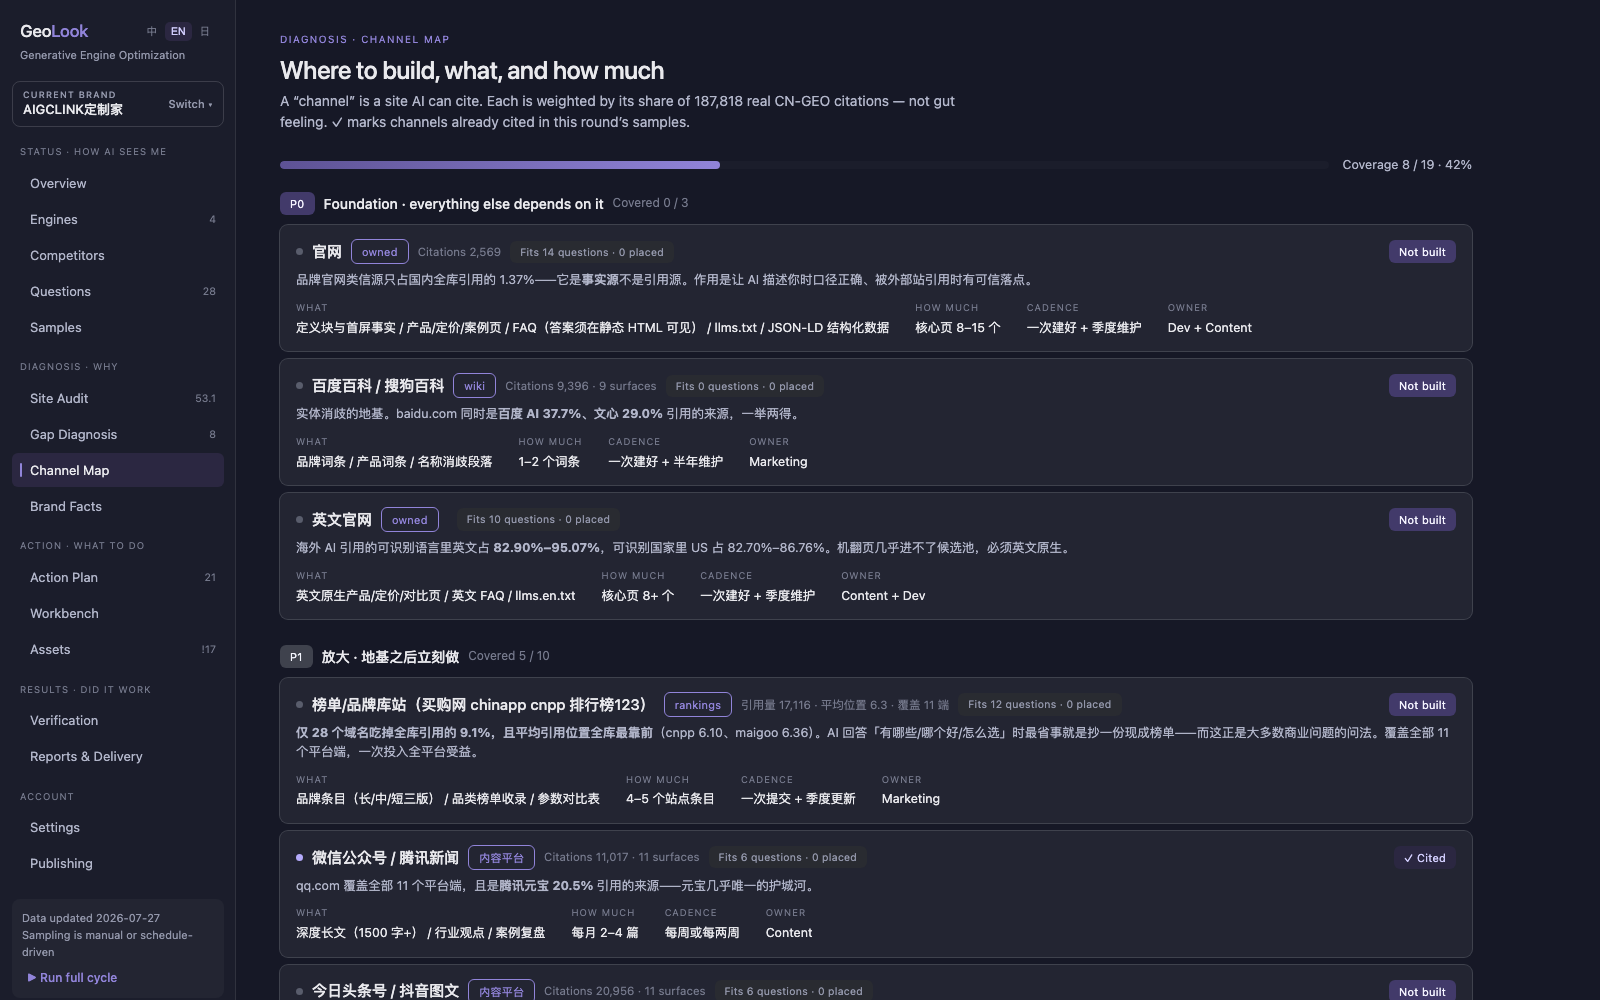This screenshot has width=1600, height=1000.
Task: Navigate to Action Plan
Action: 118,578
